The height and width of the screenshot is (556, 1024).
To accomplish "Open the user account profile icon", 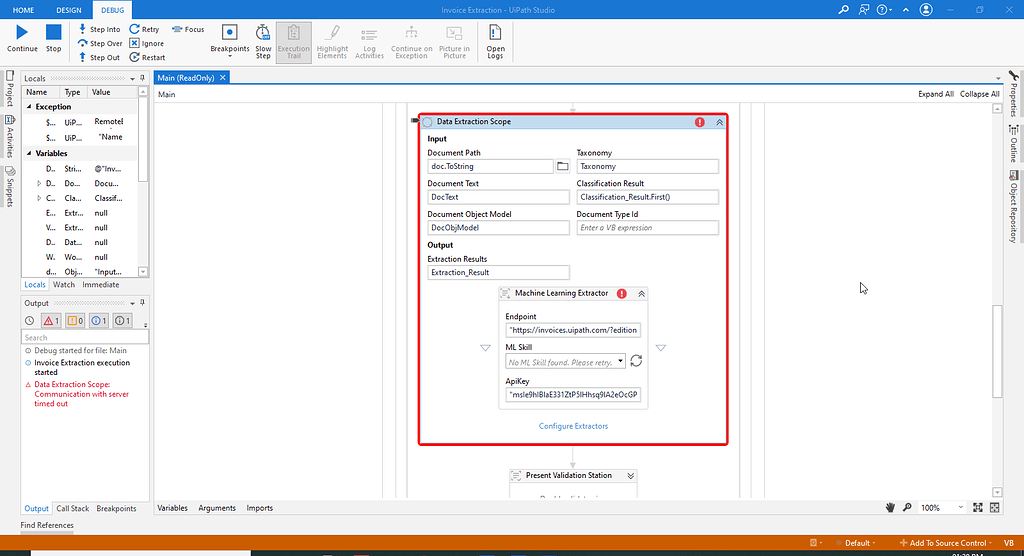I will pos(926,10).
